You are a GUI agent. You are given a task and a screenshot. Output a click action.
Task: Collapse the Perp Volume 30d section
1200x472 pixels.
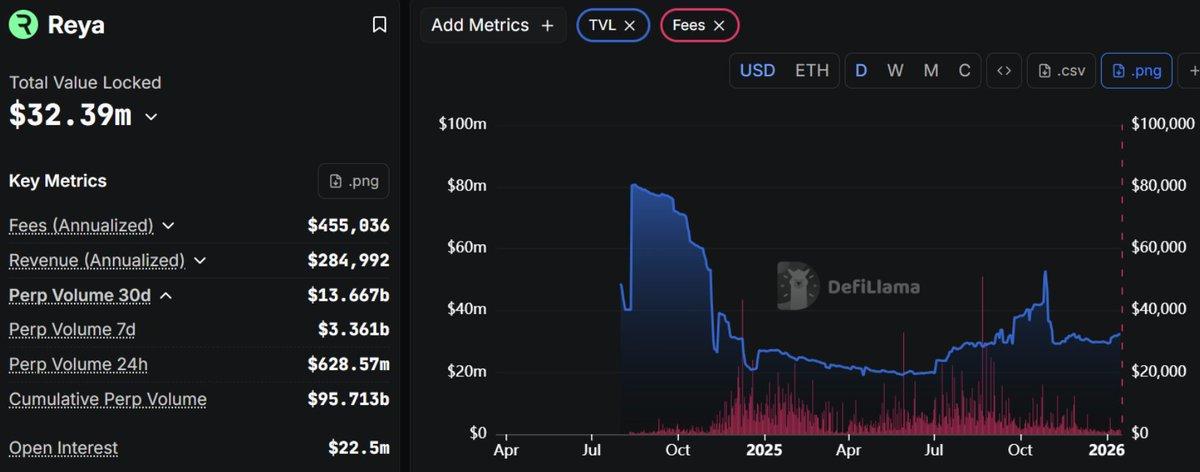tap(166, 296)
